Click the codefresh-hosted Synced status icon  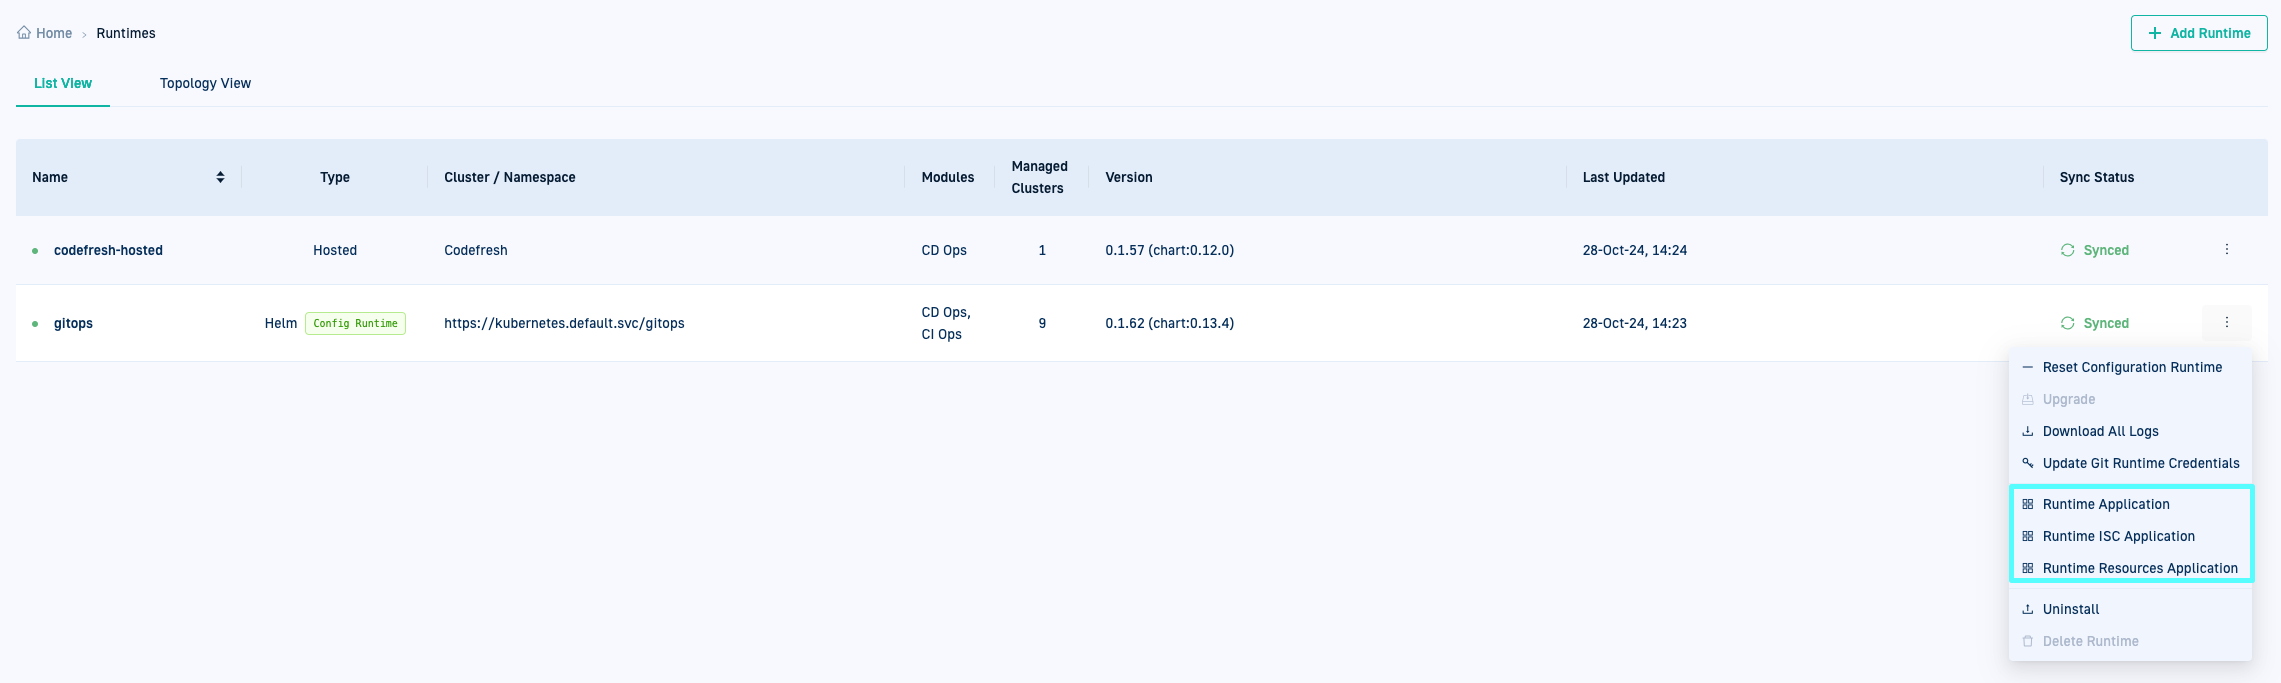pos(2067,250)
